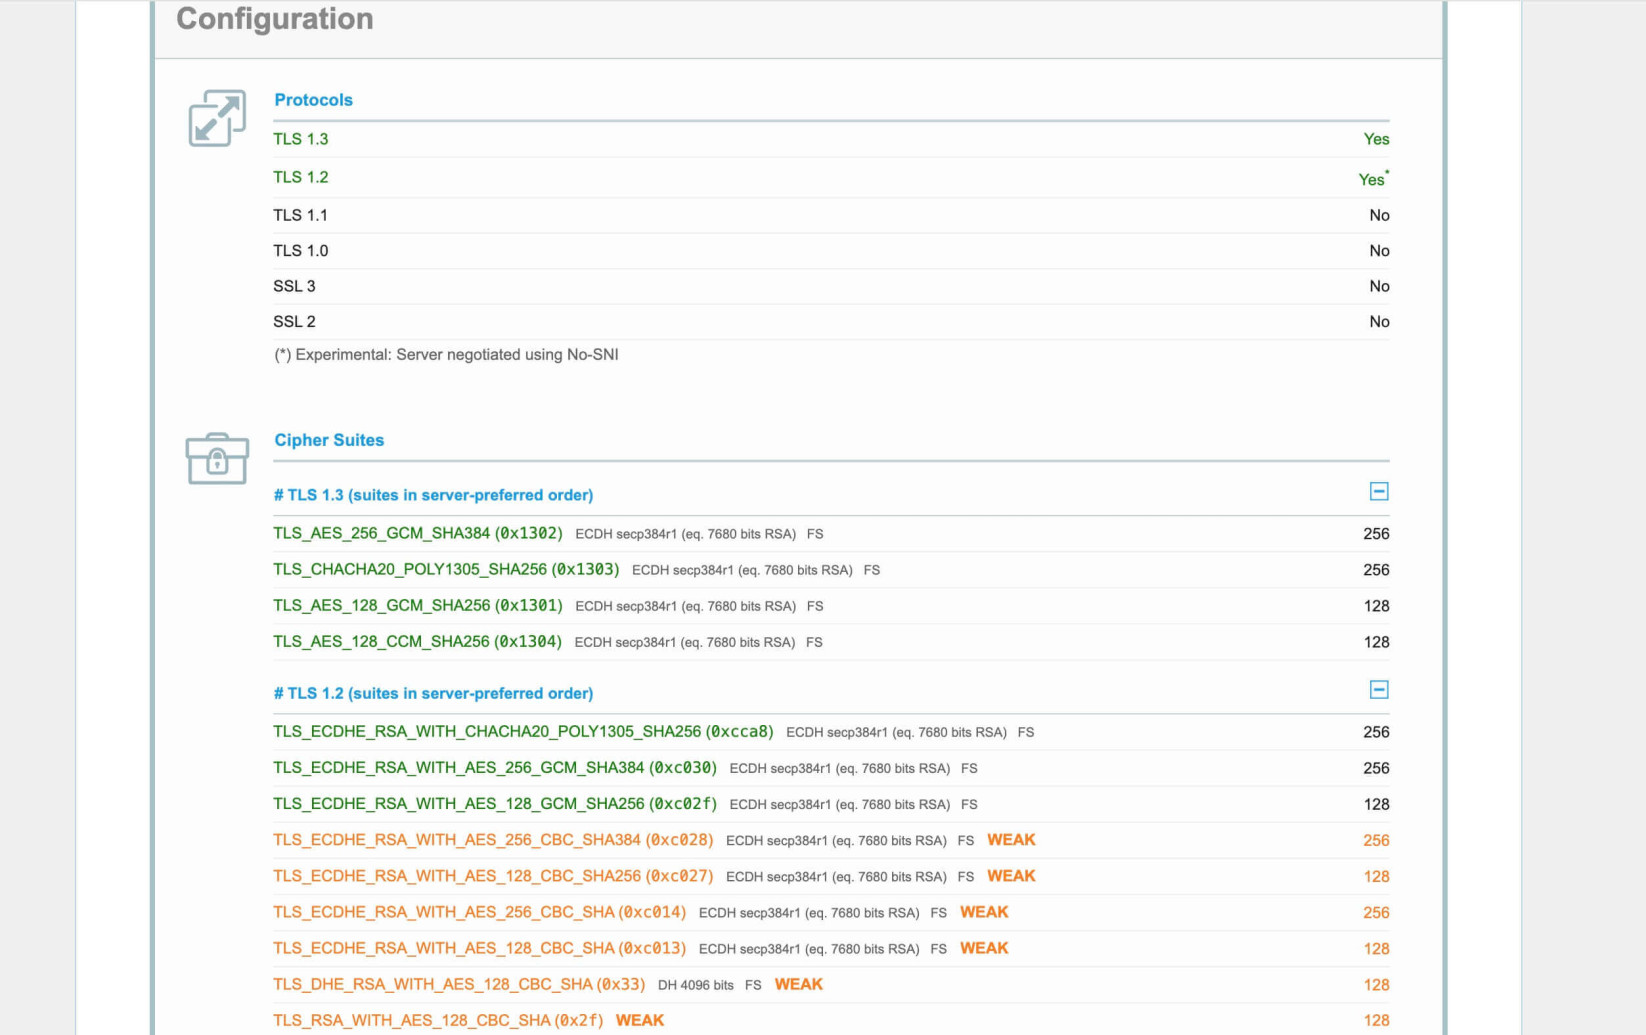This screenshot has height=1035, width=1646.
Task: Select the SSL 2 protocol label
Action: coord(294,321)
